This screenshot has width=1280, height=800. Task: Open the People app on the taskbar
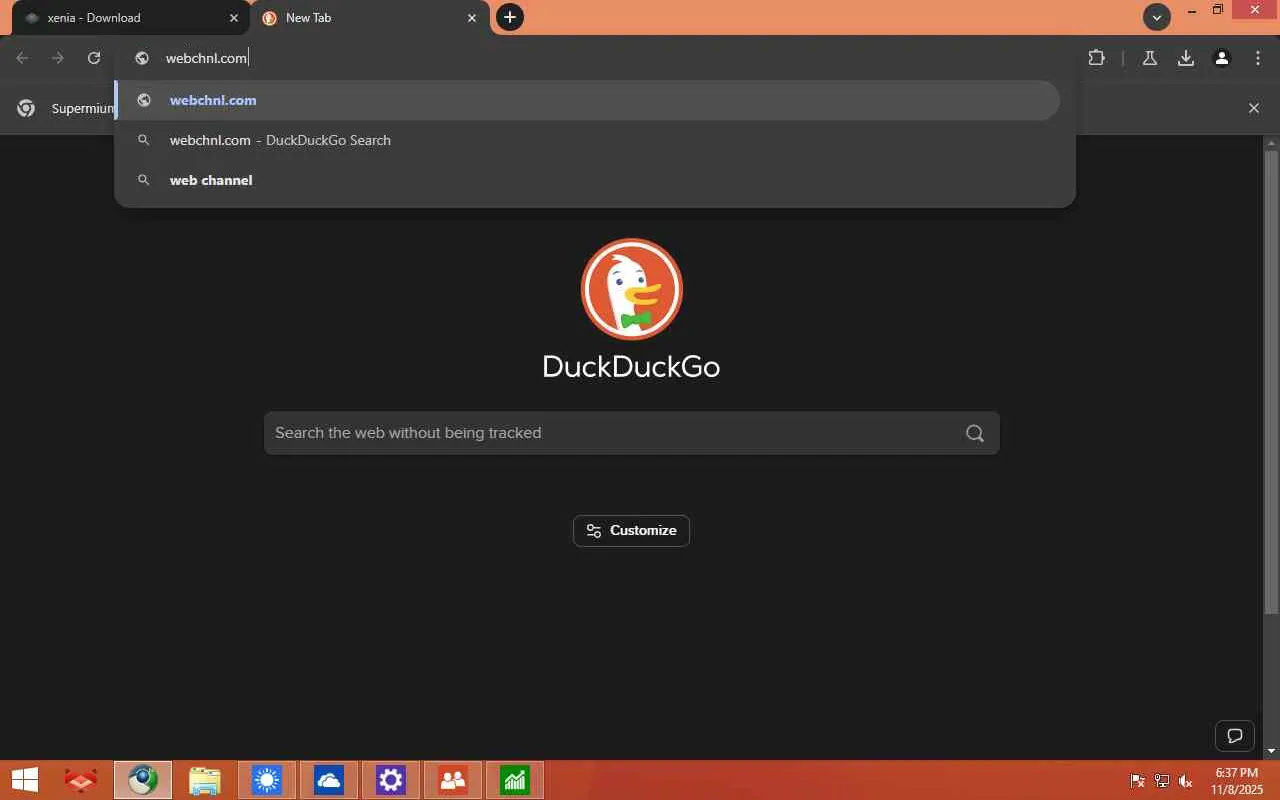[453, 780]
